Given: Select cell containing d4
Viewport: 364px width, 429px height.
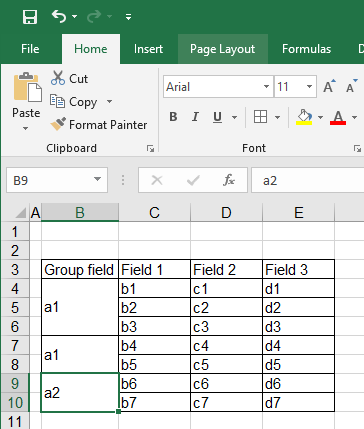Looking at the screenshot, I should [299, 345].
